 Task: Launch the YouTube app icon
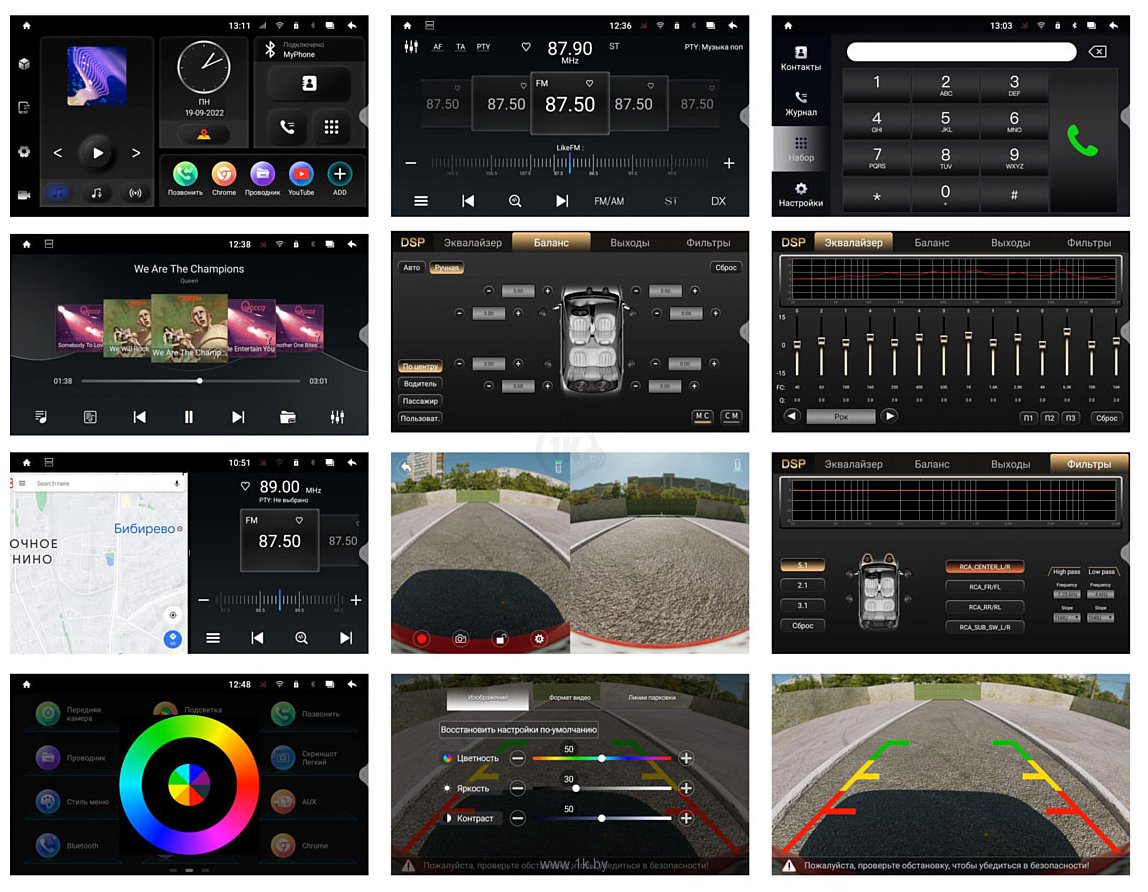point(300,174)
